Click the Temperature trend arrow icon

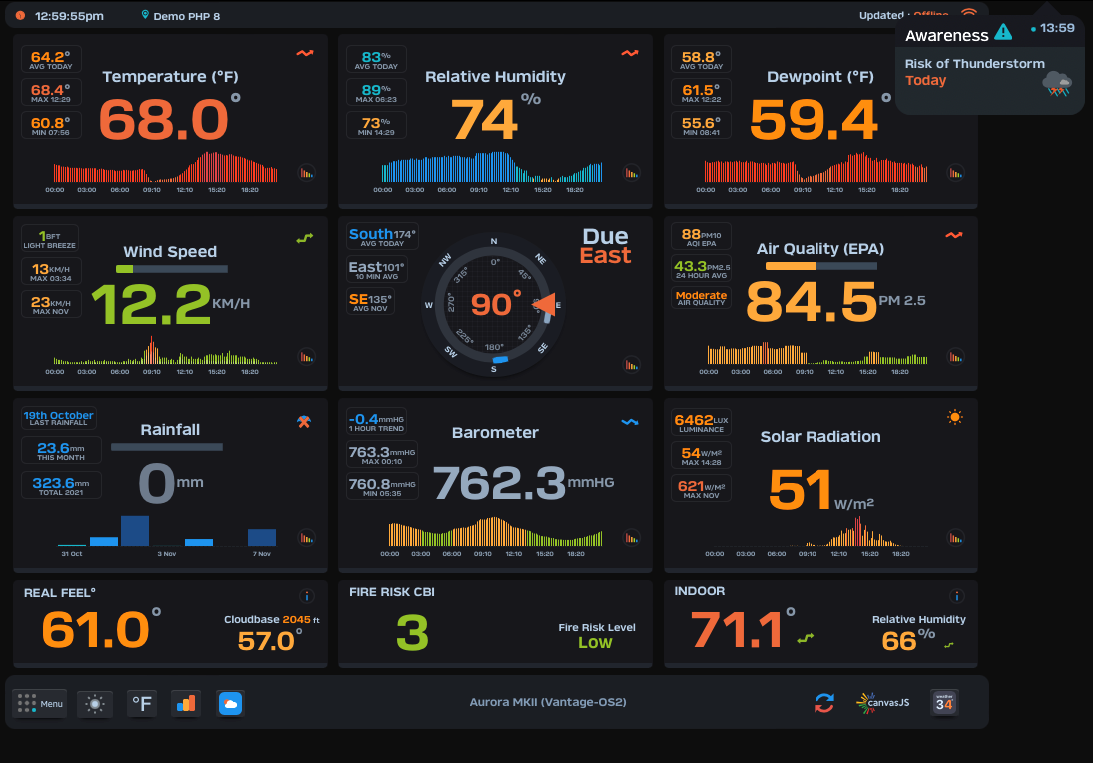click(305, 53)
